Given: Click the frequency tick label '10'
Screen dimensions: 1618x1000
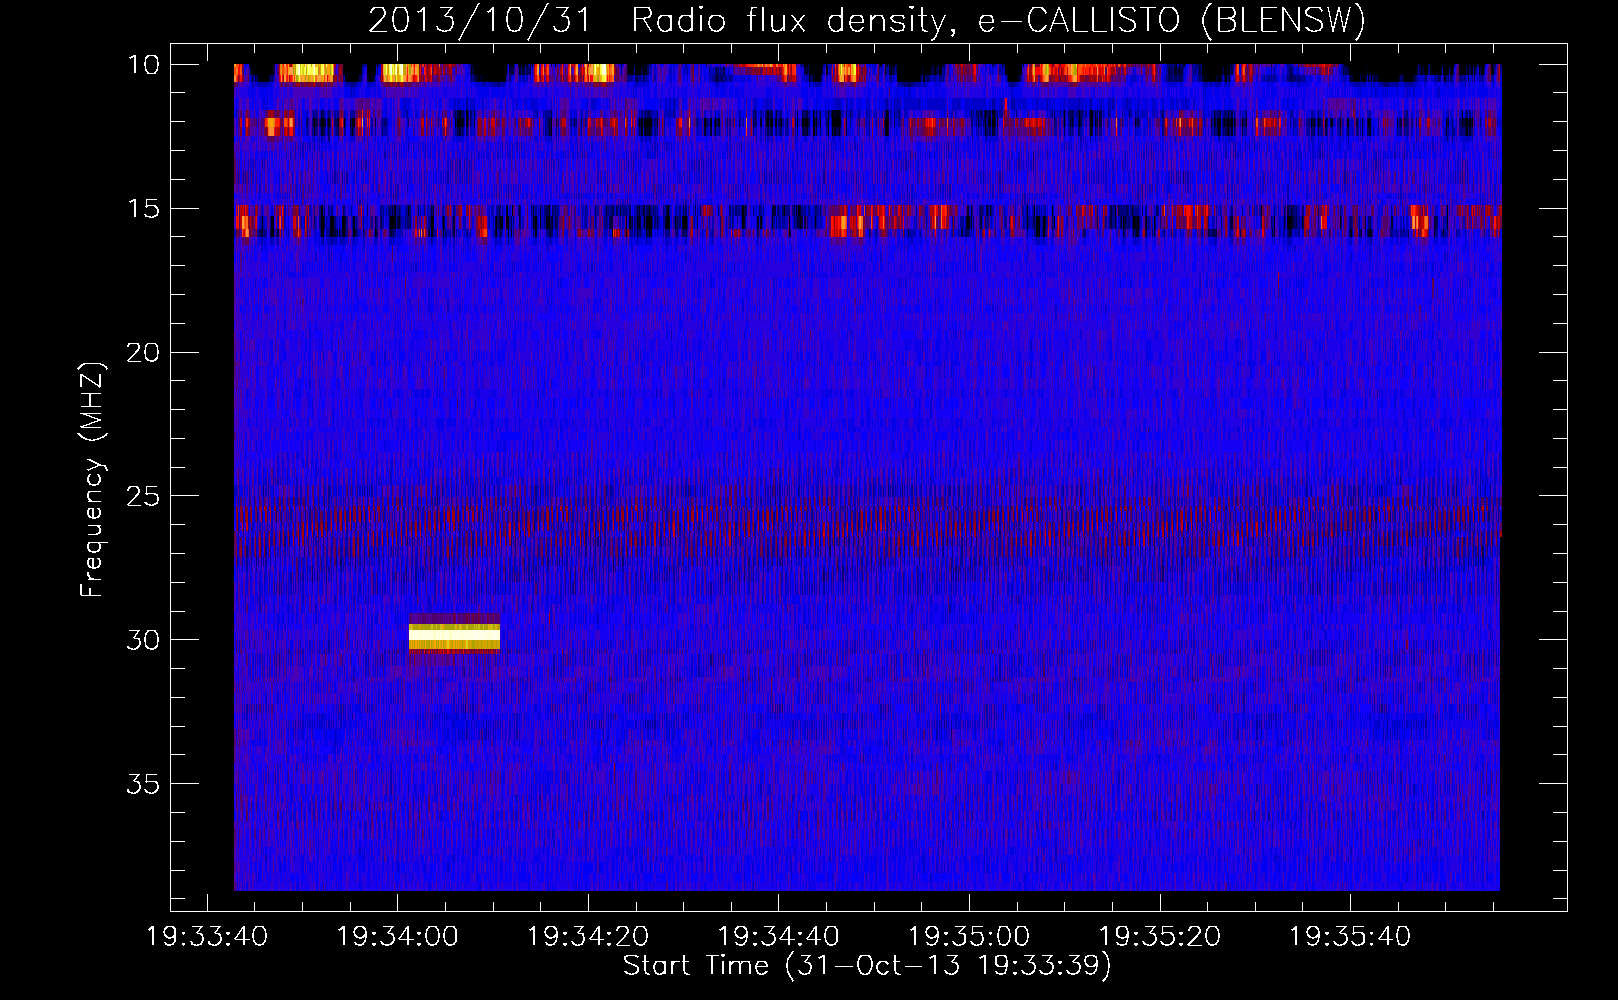Looking at the screenshot, I should (x=144, y=65).
